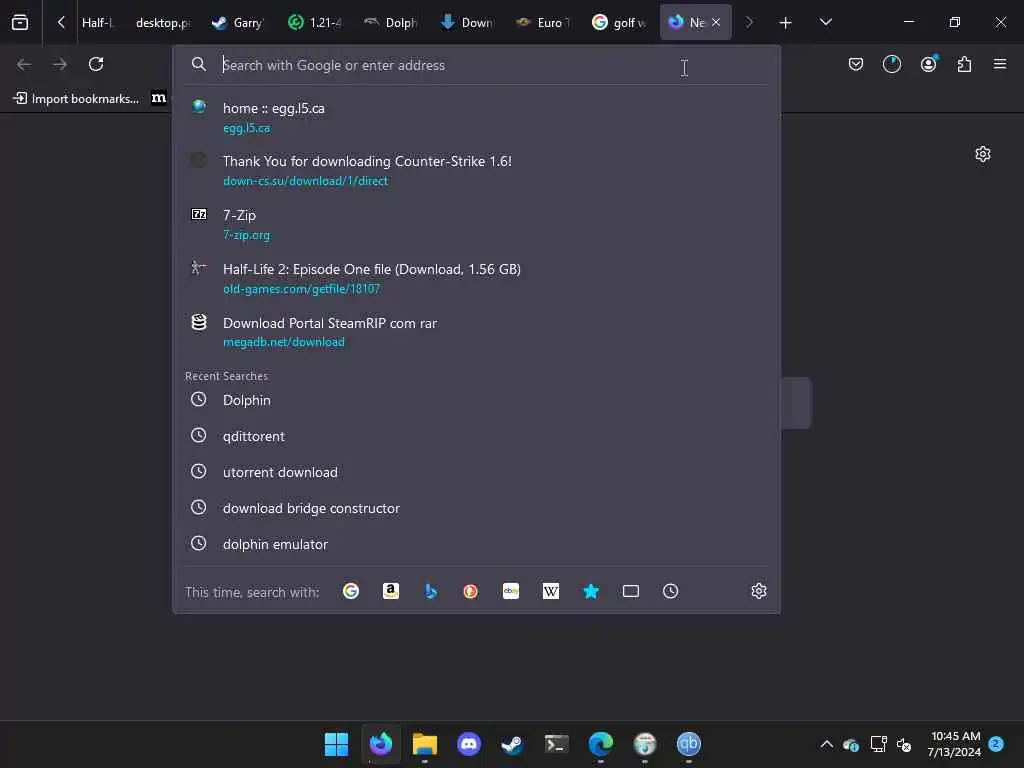Select the home :: egg.l5.ca suggestion
The height and width of the screenshot is (768, 1024).
pos(477,118)
